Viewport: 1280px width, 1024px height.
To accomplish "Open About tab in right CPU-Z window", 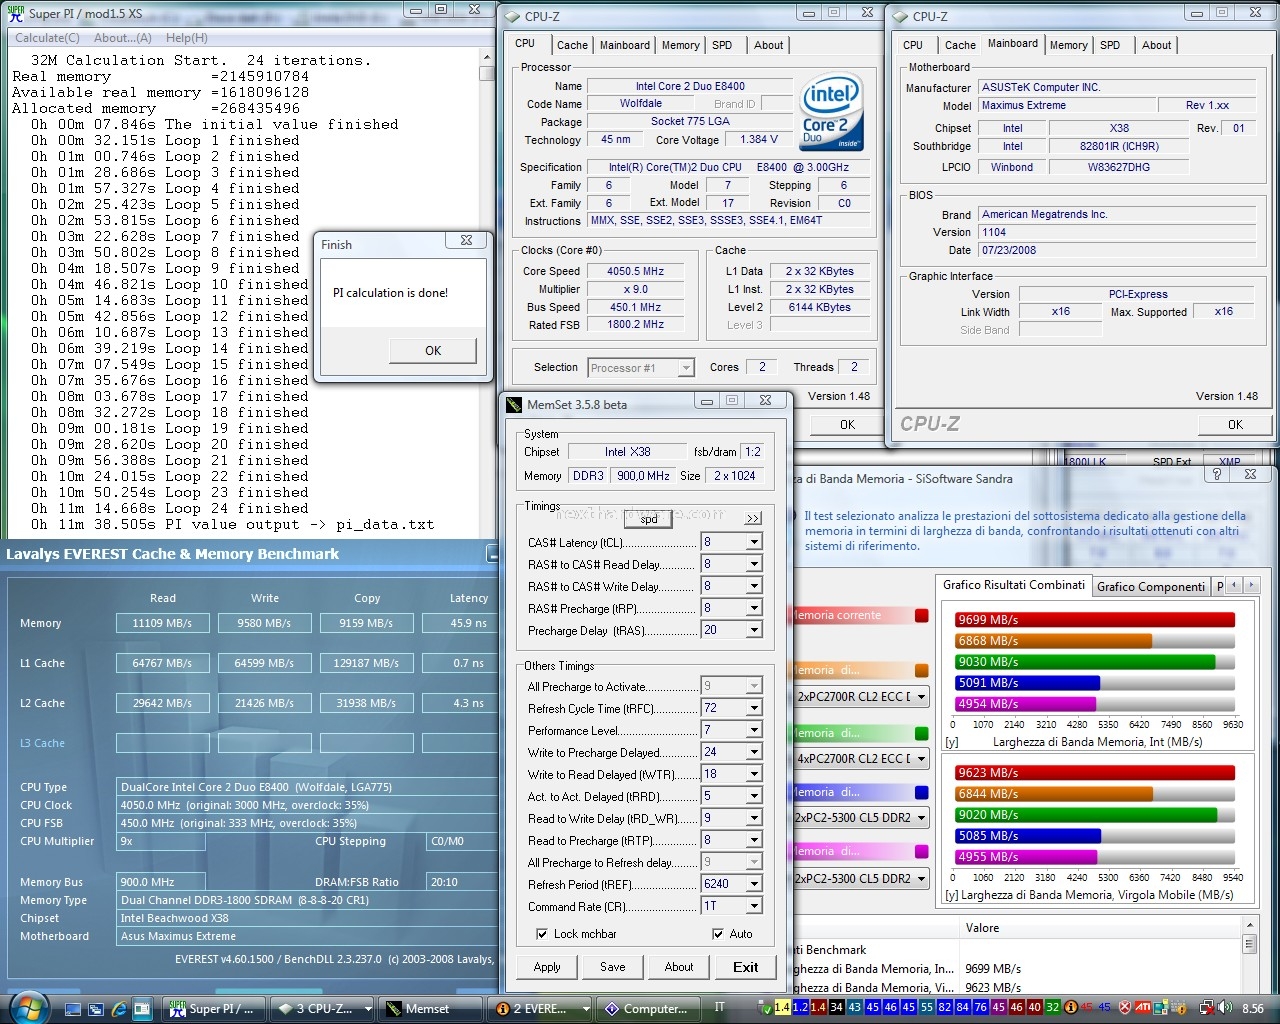I will [1156, 45].
